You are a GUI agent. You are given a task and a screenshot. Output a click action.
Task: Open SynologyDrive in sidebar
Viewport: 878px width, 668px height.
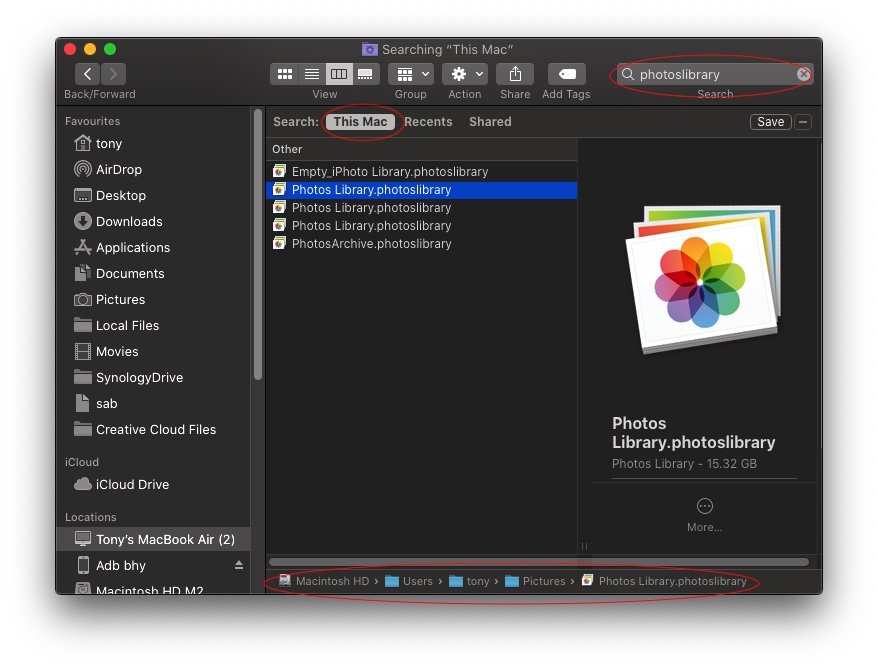[153, 377]
